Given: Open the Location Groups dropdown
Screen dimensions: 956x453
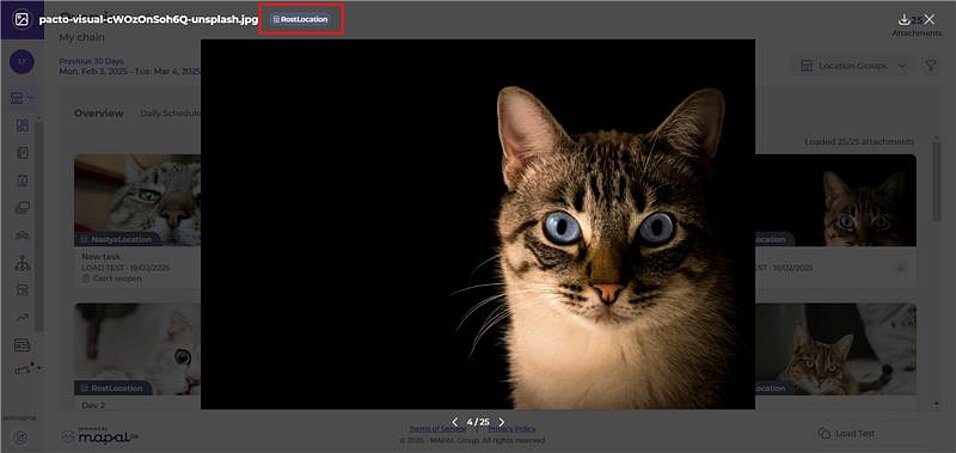Looking at the screenshot, I should click(x=854, y=65).
